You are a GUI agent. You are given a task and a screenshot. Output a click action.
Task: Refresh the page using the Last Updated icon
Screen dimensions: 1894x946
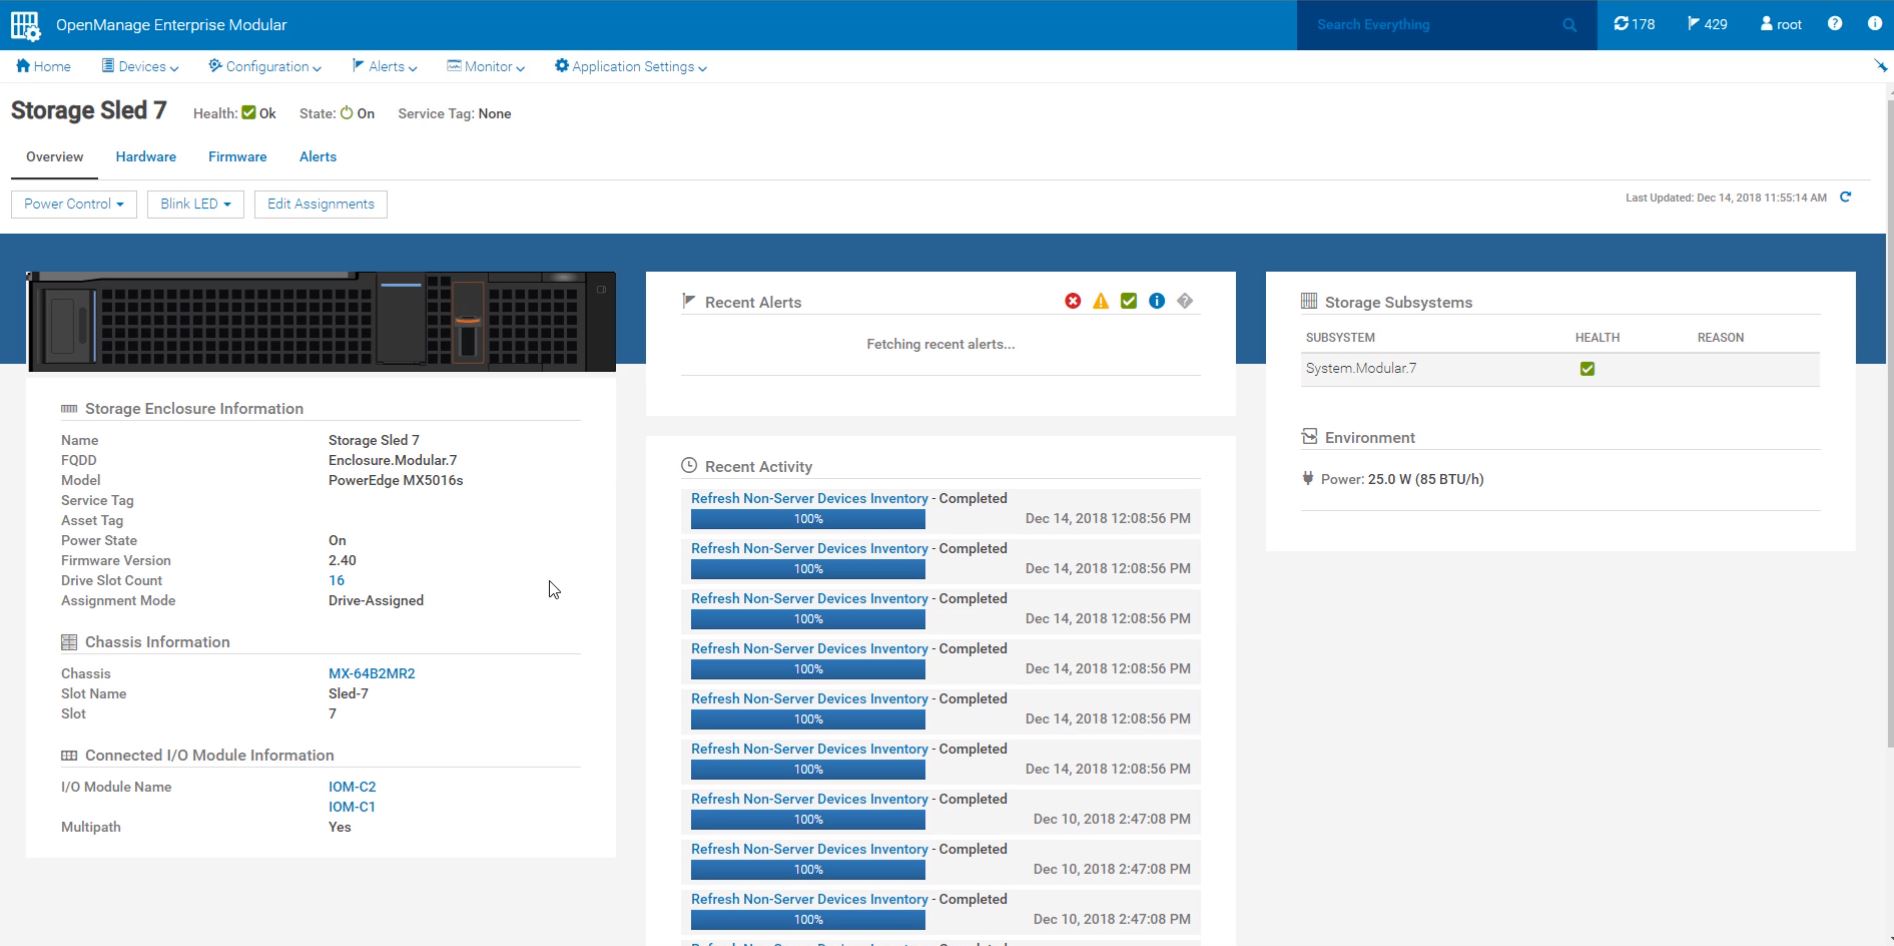pos(1846,197)
